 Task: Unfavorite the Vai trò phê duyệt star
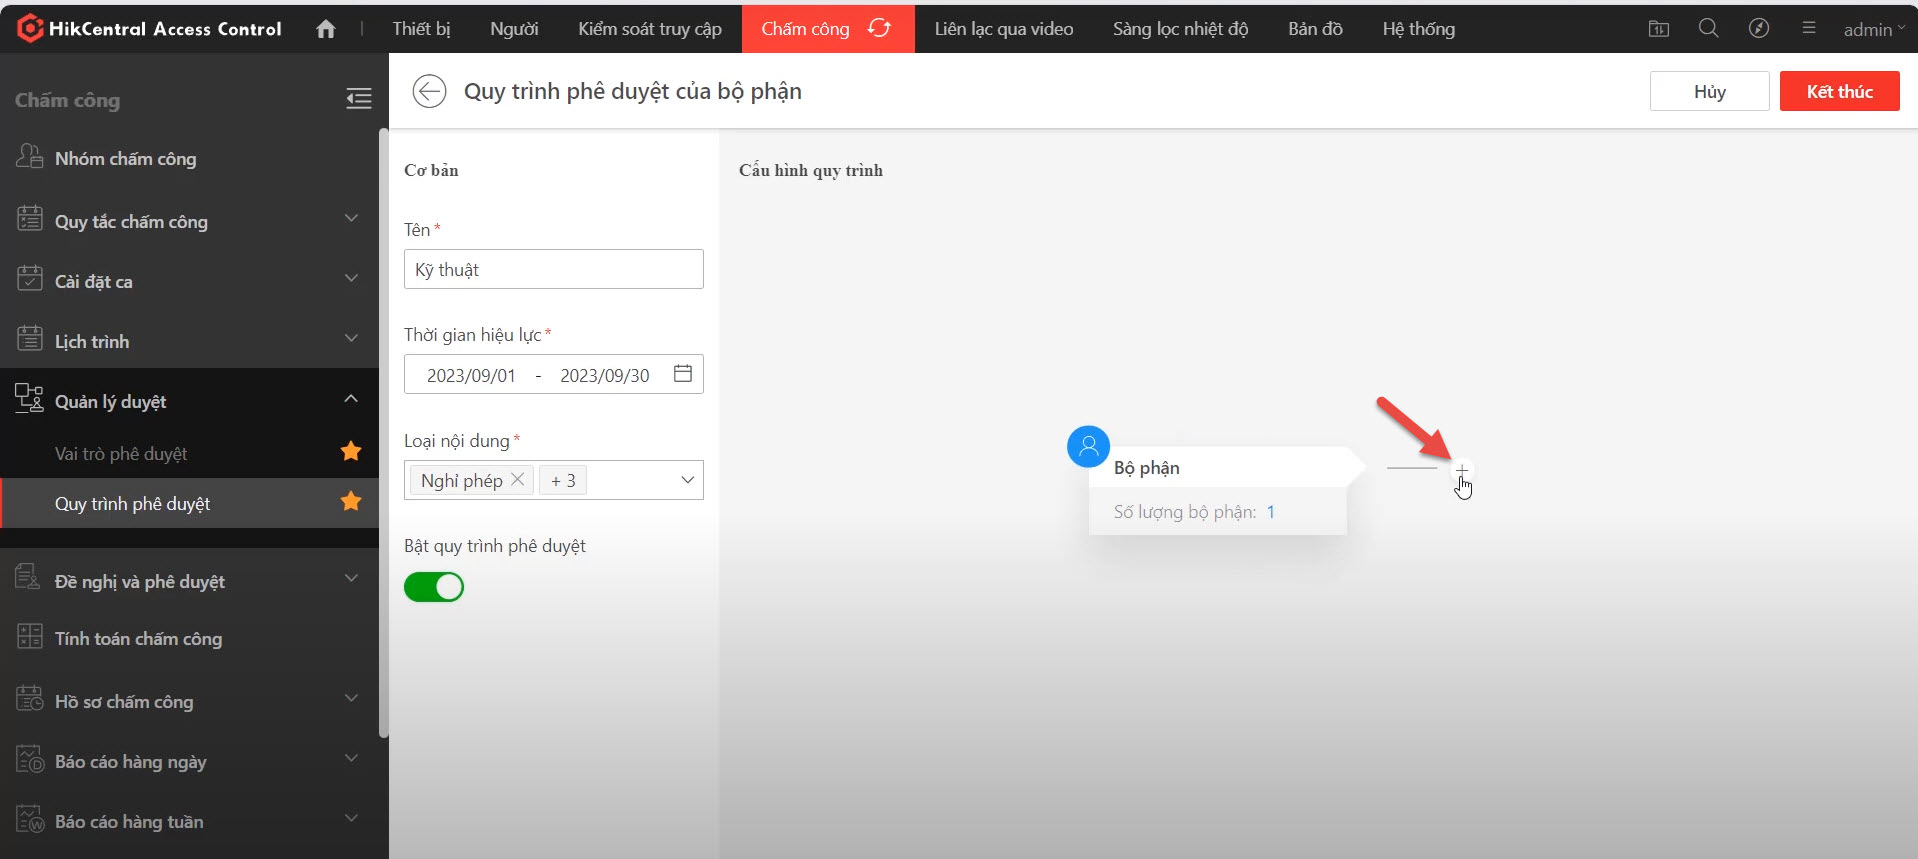coord(351,452)
